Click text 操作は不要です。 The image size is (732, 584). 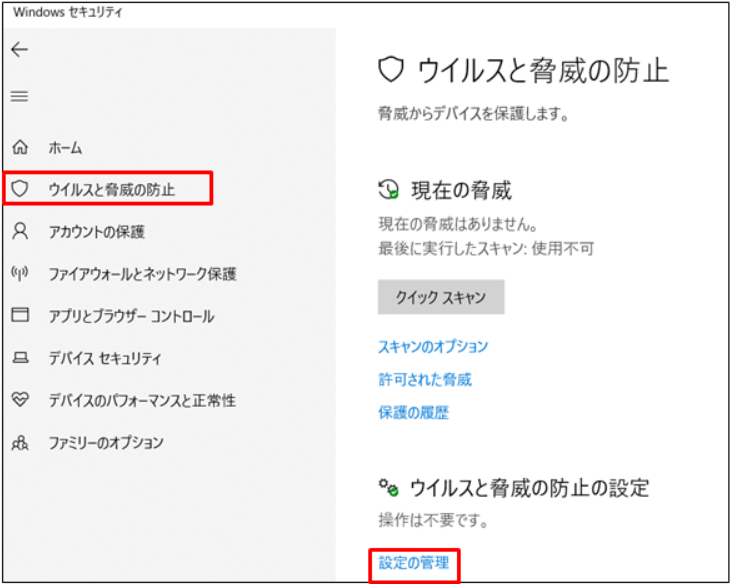(x=433, y=520)
